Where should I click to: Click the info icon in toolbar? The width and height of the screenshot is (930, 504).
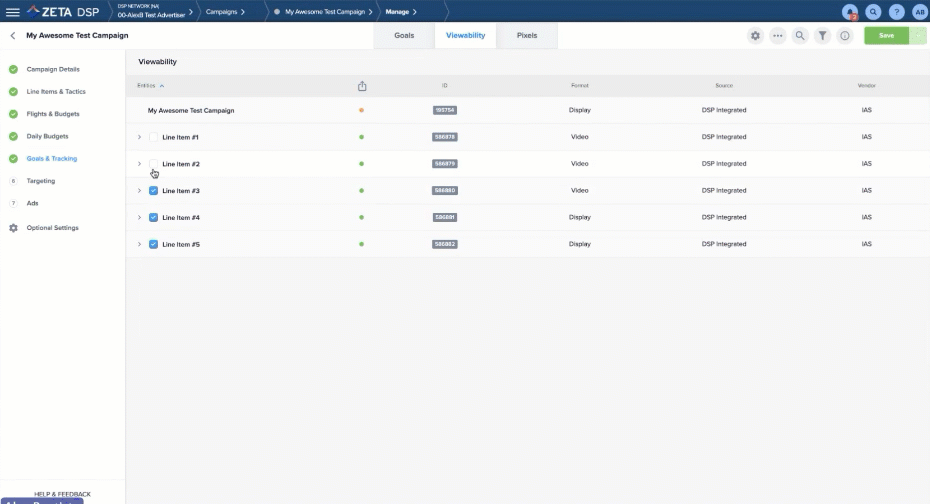845,35
